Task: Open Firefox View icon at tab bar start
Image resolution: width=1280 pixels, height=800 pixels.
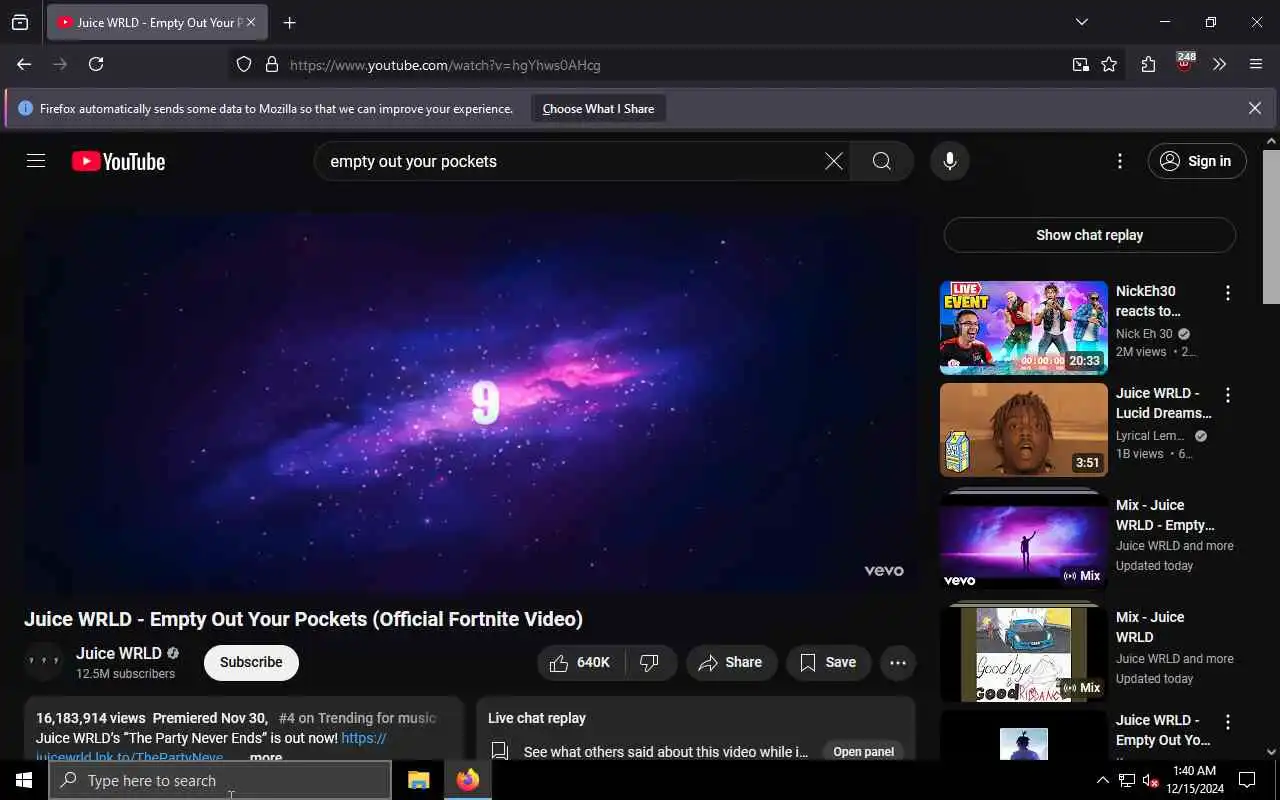Action: [20, 22]
